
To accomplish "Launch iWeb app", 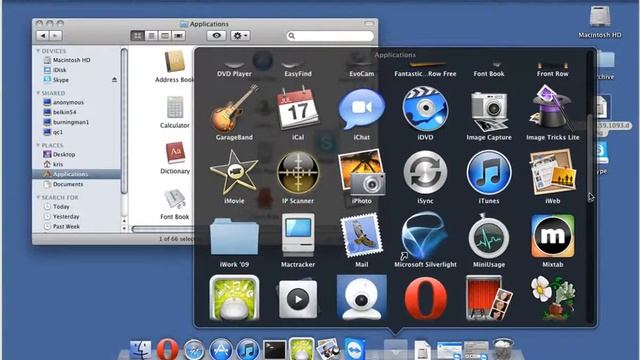I will coord(552,172).
